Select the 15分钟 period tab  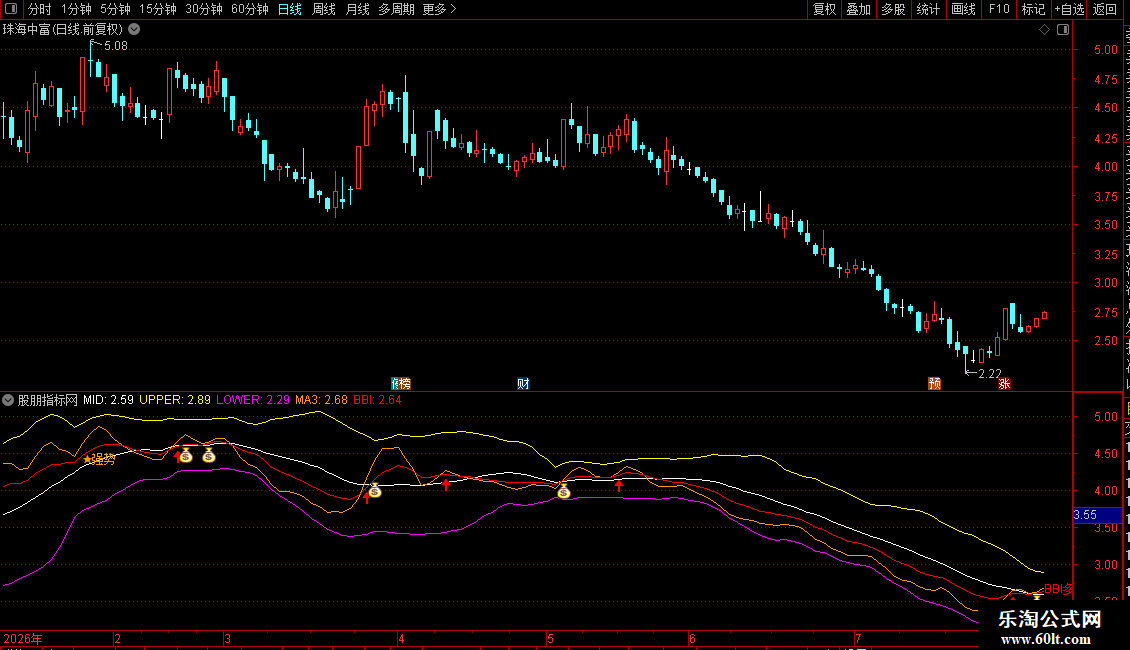point(157,9)
